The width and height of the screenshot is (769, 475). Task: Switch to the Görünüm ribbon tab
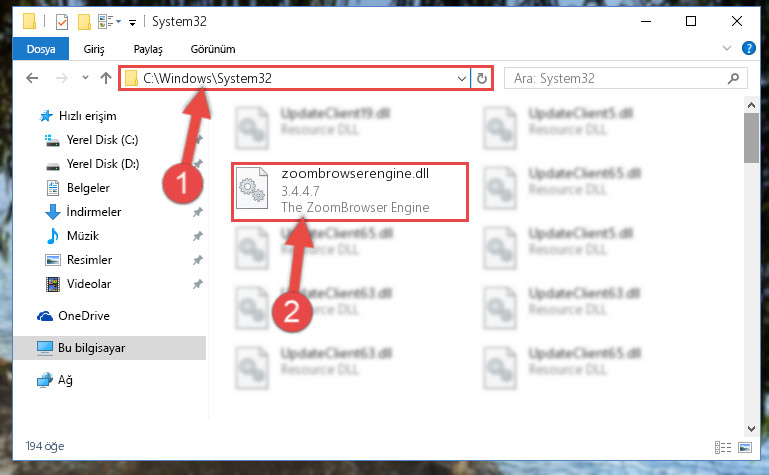(213, 49)
